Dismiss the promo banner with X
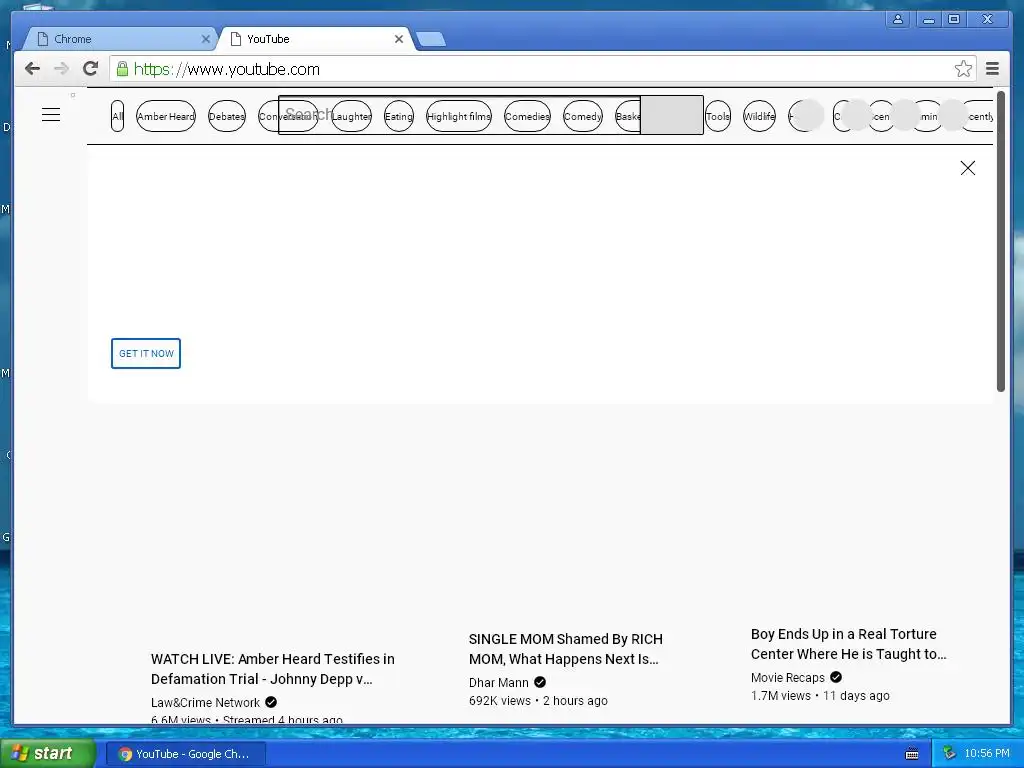This screenshot has width=1024, height=768. pyautogui.click(x=968, y=168)
